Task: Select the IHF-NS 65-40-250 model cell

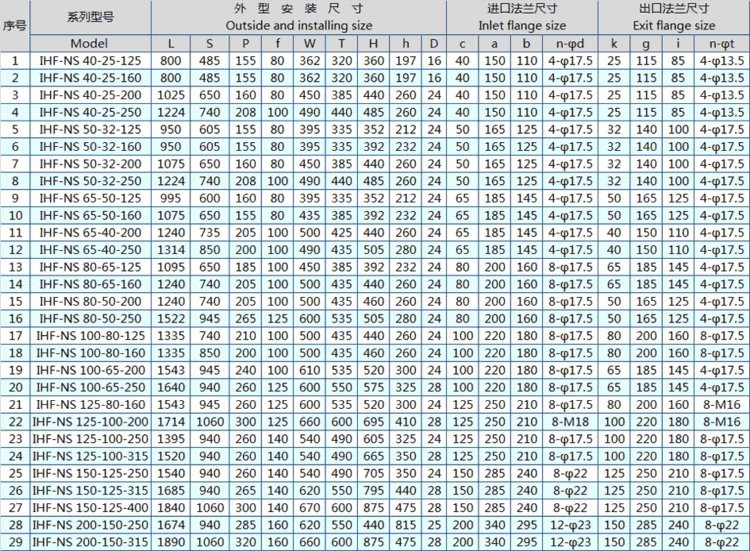Action: (x=90, y=248)
